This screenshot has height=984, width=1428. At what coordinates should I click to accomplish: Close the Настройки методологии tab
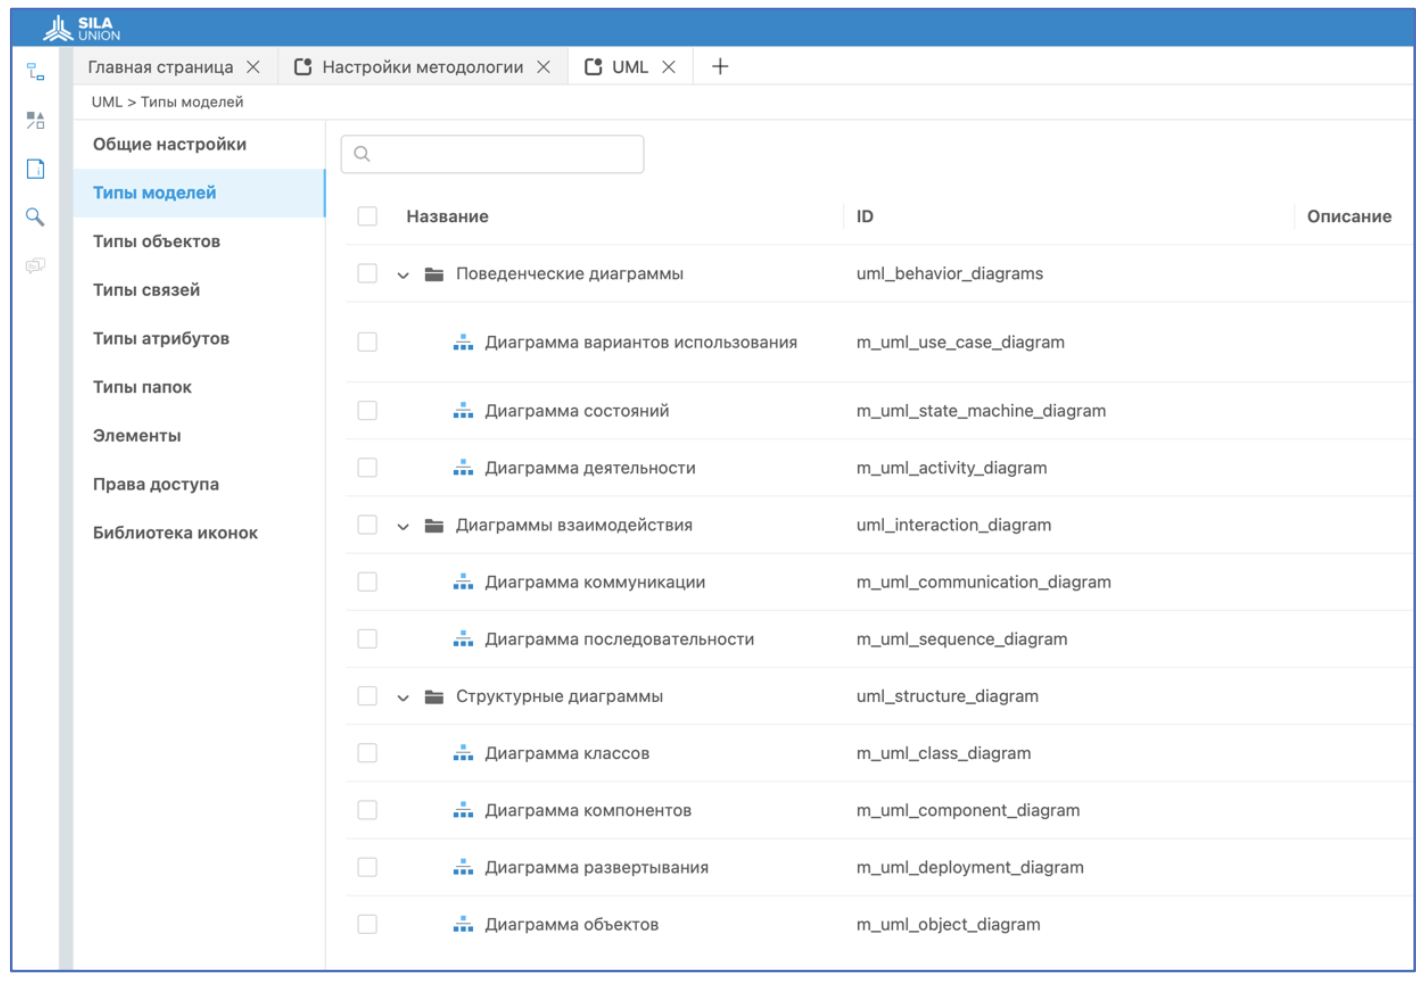point(544,67)
